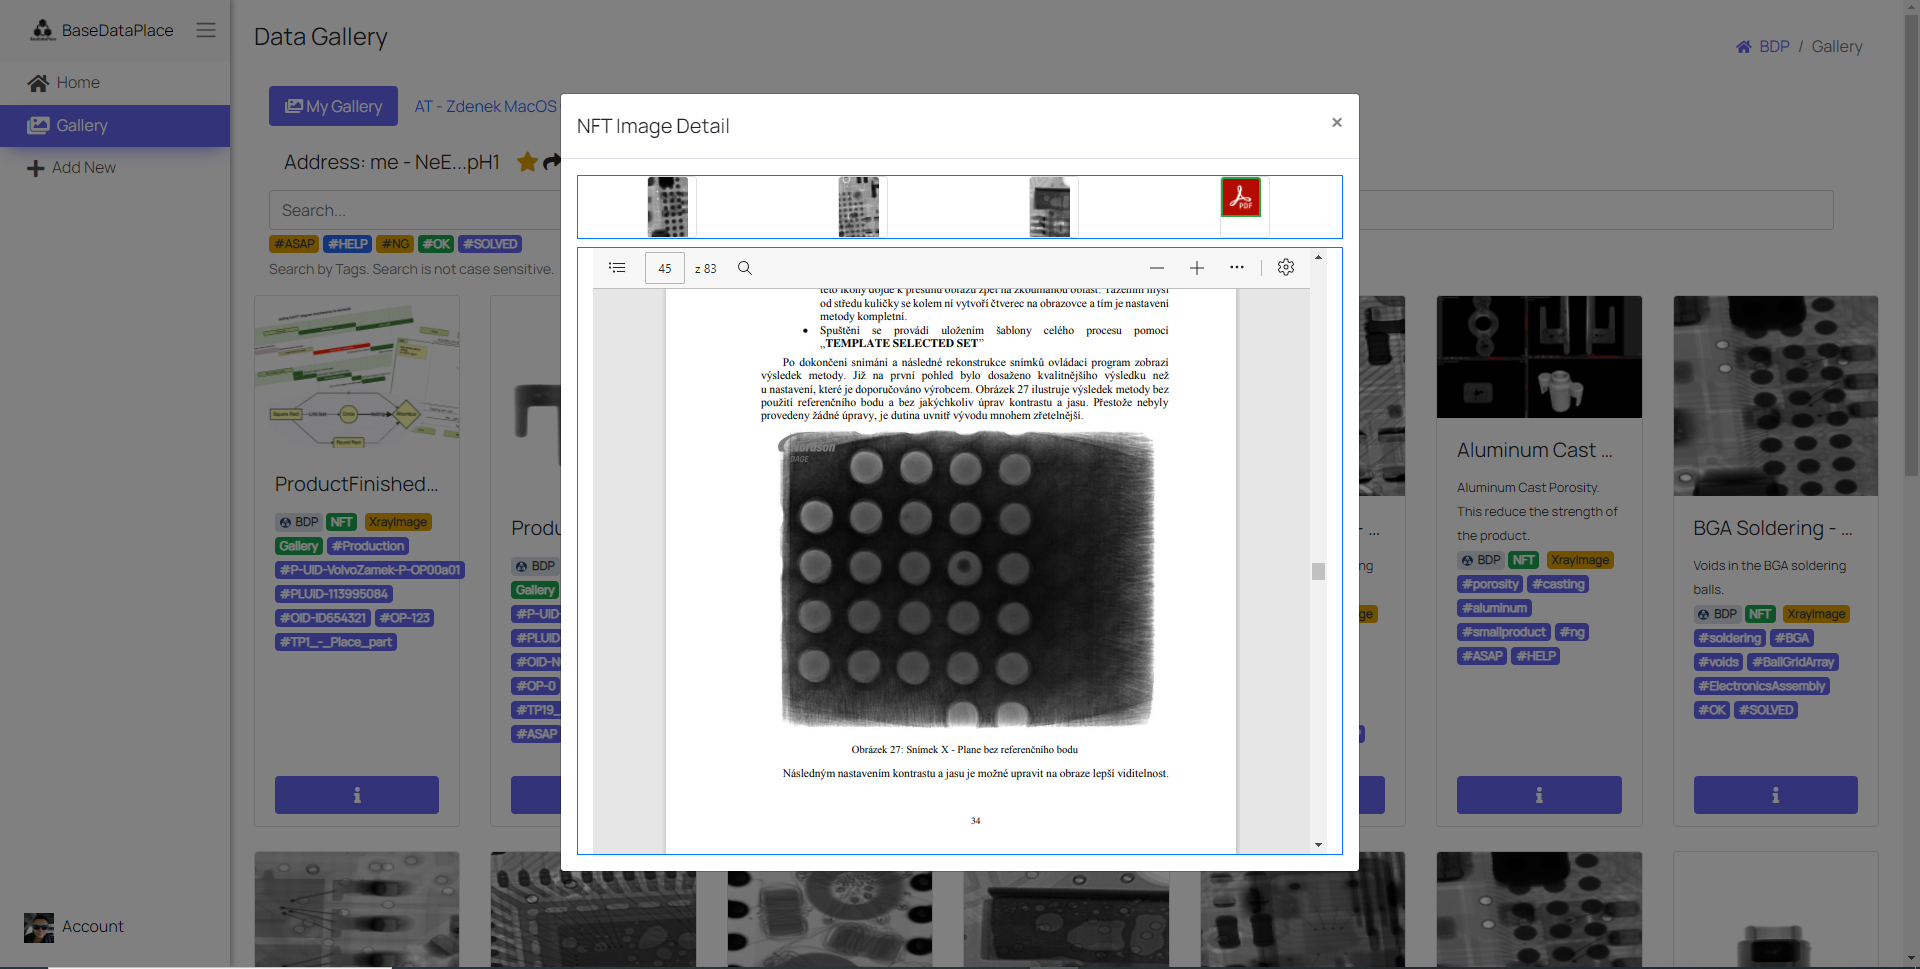The height and width of the screenshot is (969, 1920).
Task: Click the PDF viewer vertical scrollbar thumb
Action: pyautogui.click(x=1318, y=571)
